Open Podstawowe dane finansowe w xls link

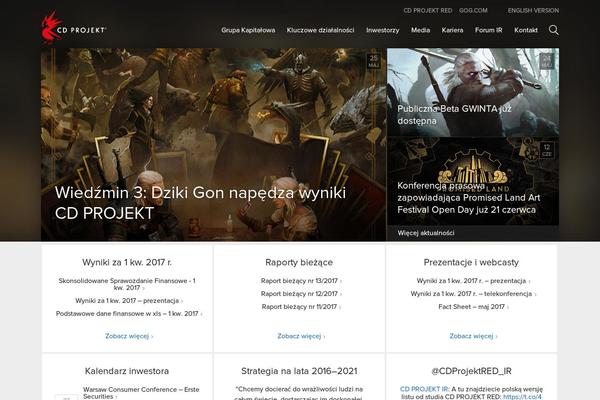pyautogui.click(x=129, y=314)
